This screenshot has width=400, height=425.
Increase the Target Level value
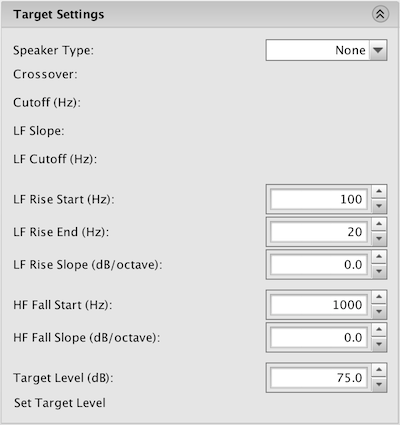(379, 370)
